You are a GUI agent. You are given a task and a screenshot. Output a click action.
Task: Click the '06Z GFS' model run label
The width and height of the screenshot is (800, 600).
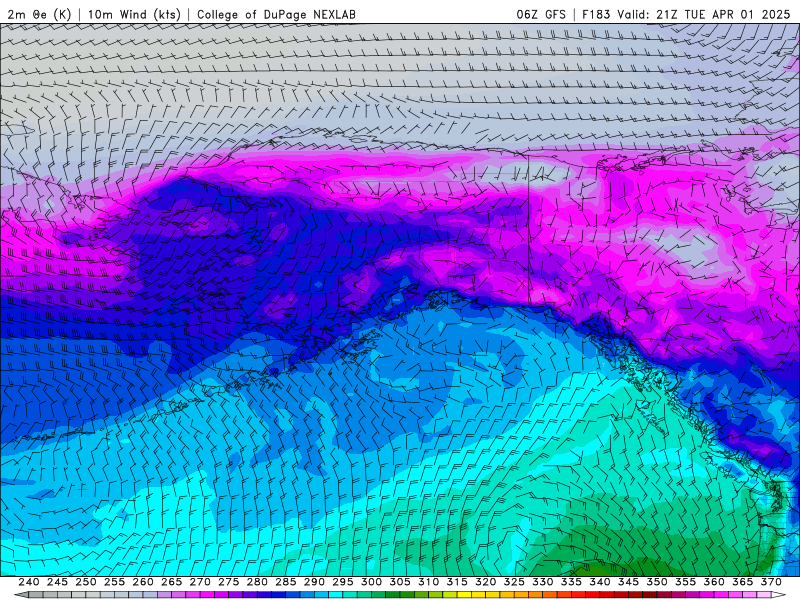541,14
